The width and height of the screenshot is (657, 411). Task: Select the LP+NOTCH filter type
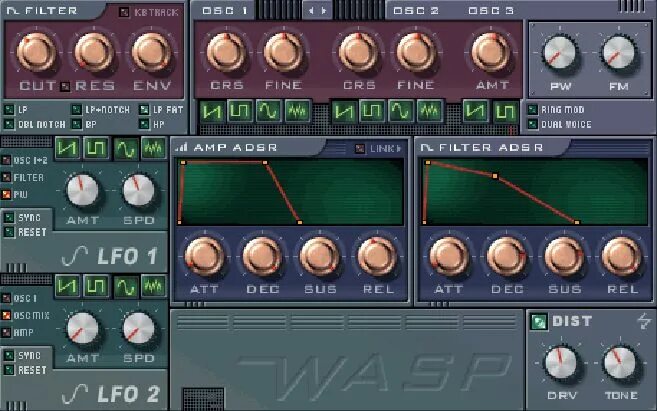click(76, 110)
